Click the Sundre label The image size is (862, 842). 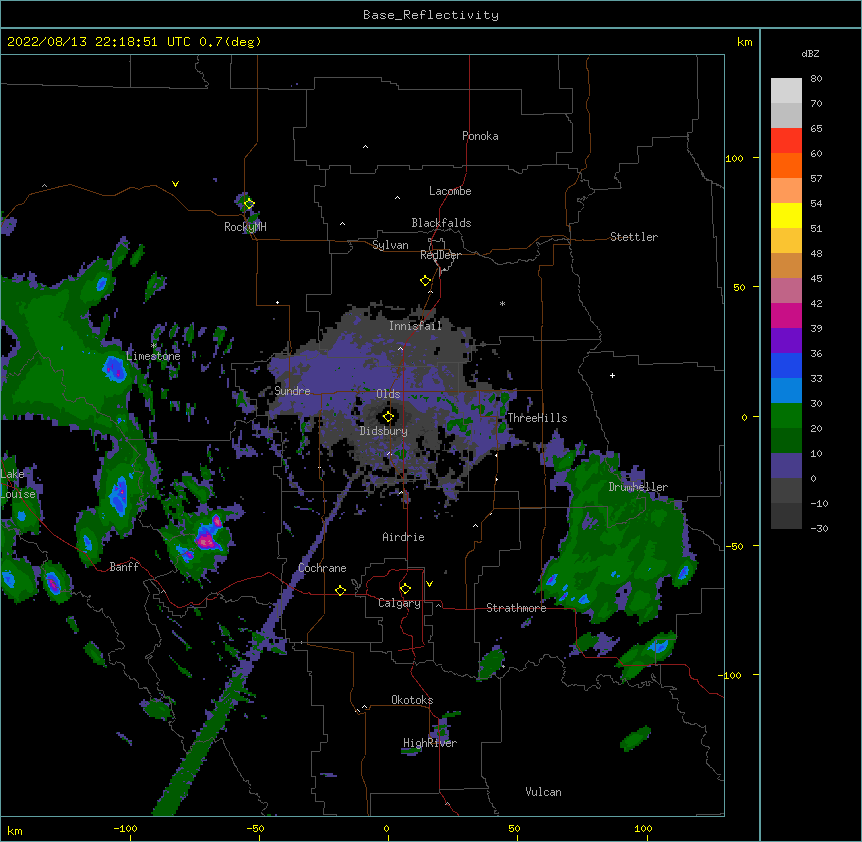pyautogui.click(x=292, y=391)
